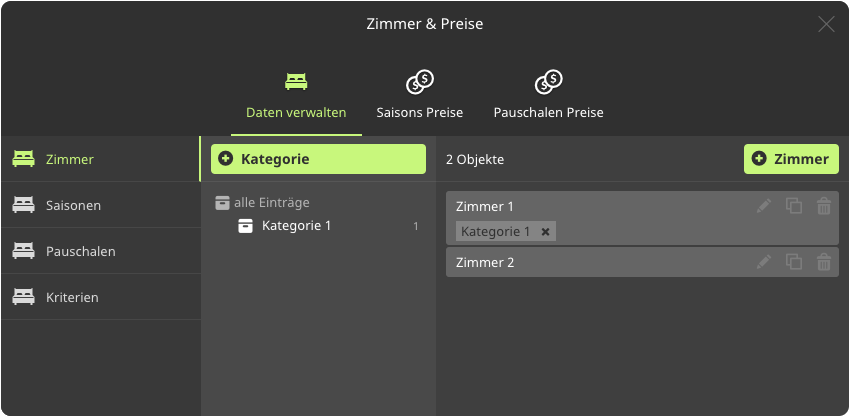Duplicate Zimmer 1 with the copy icon
This screenshot has height=417, width=850.
(794, 206)
